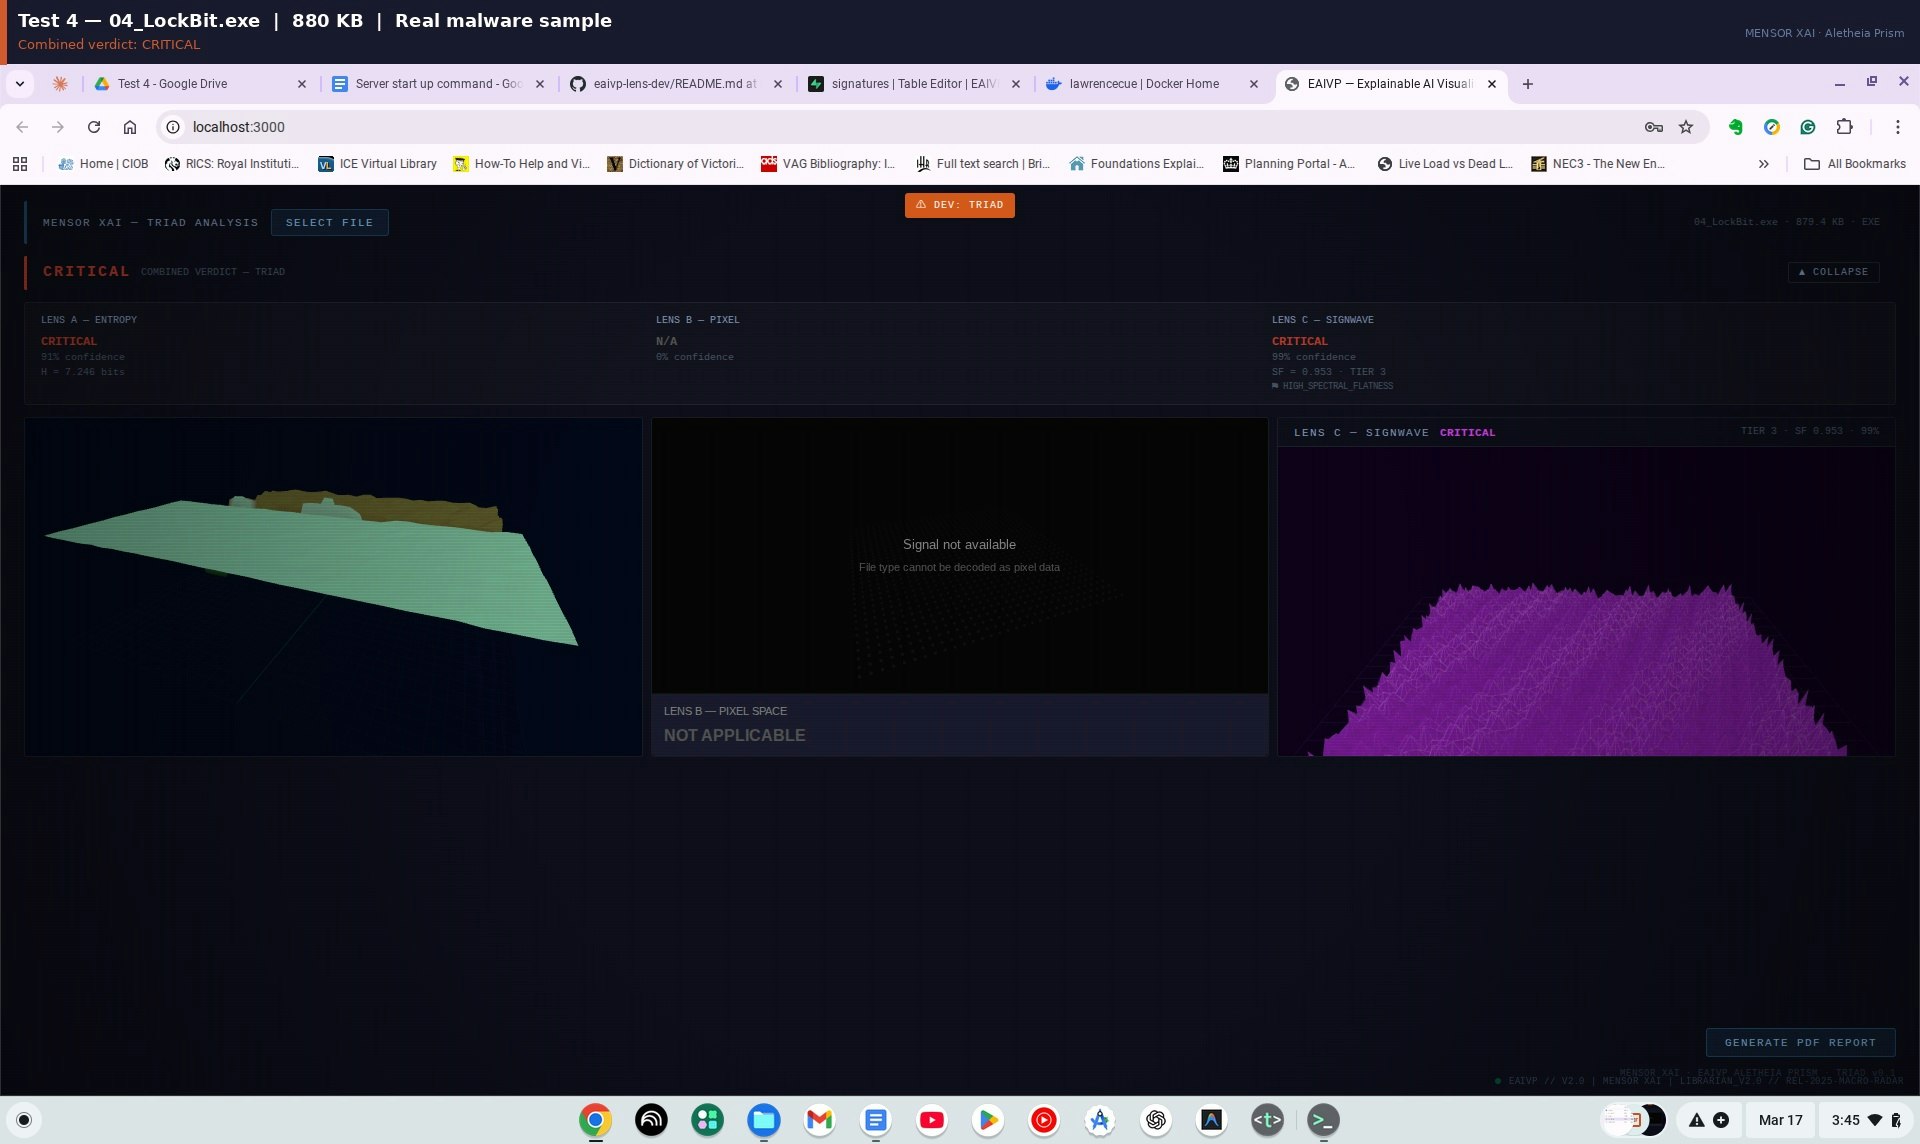
Task: Go to browser home page icon
Action: [130, 127]
